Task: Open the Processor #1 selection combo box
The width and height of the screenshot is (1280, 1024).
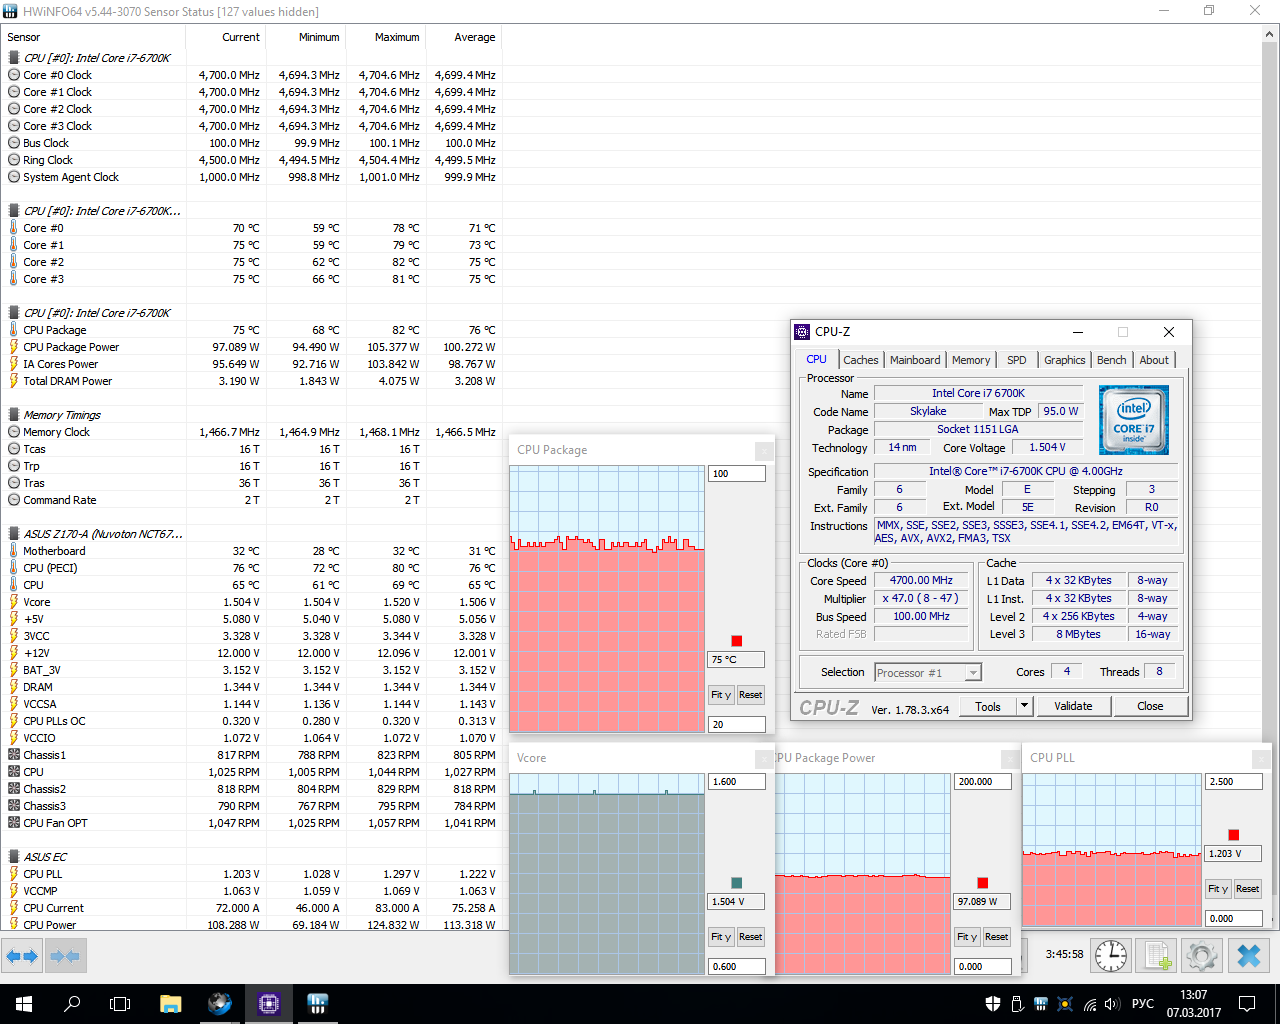Action: point(928,673)
